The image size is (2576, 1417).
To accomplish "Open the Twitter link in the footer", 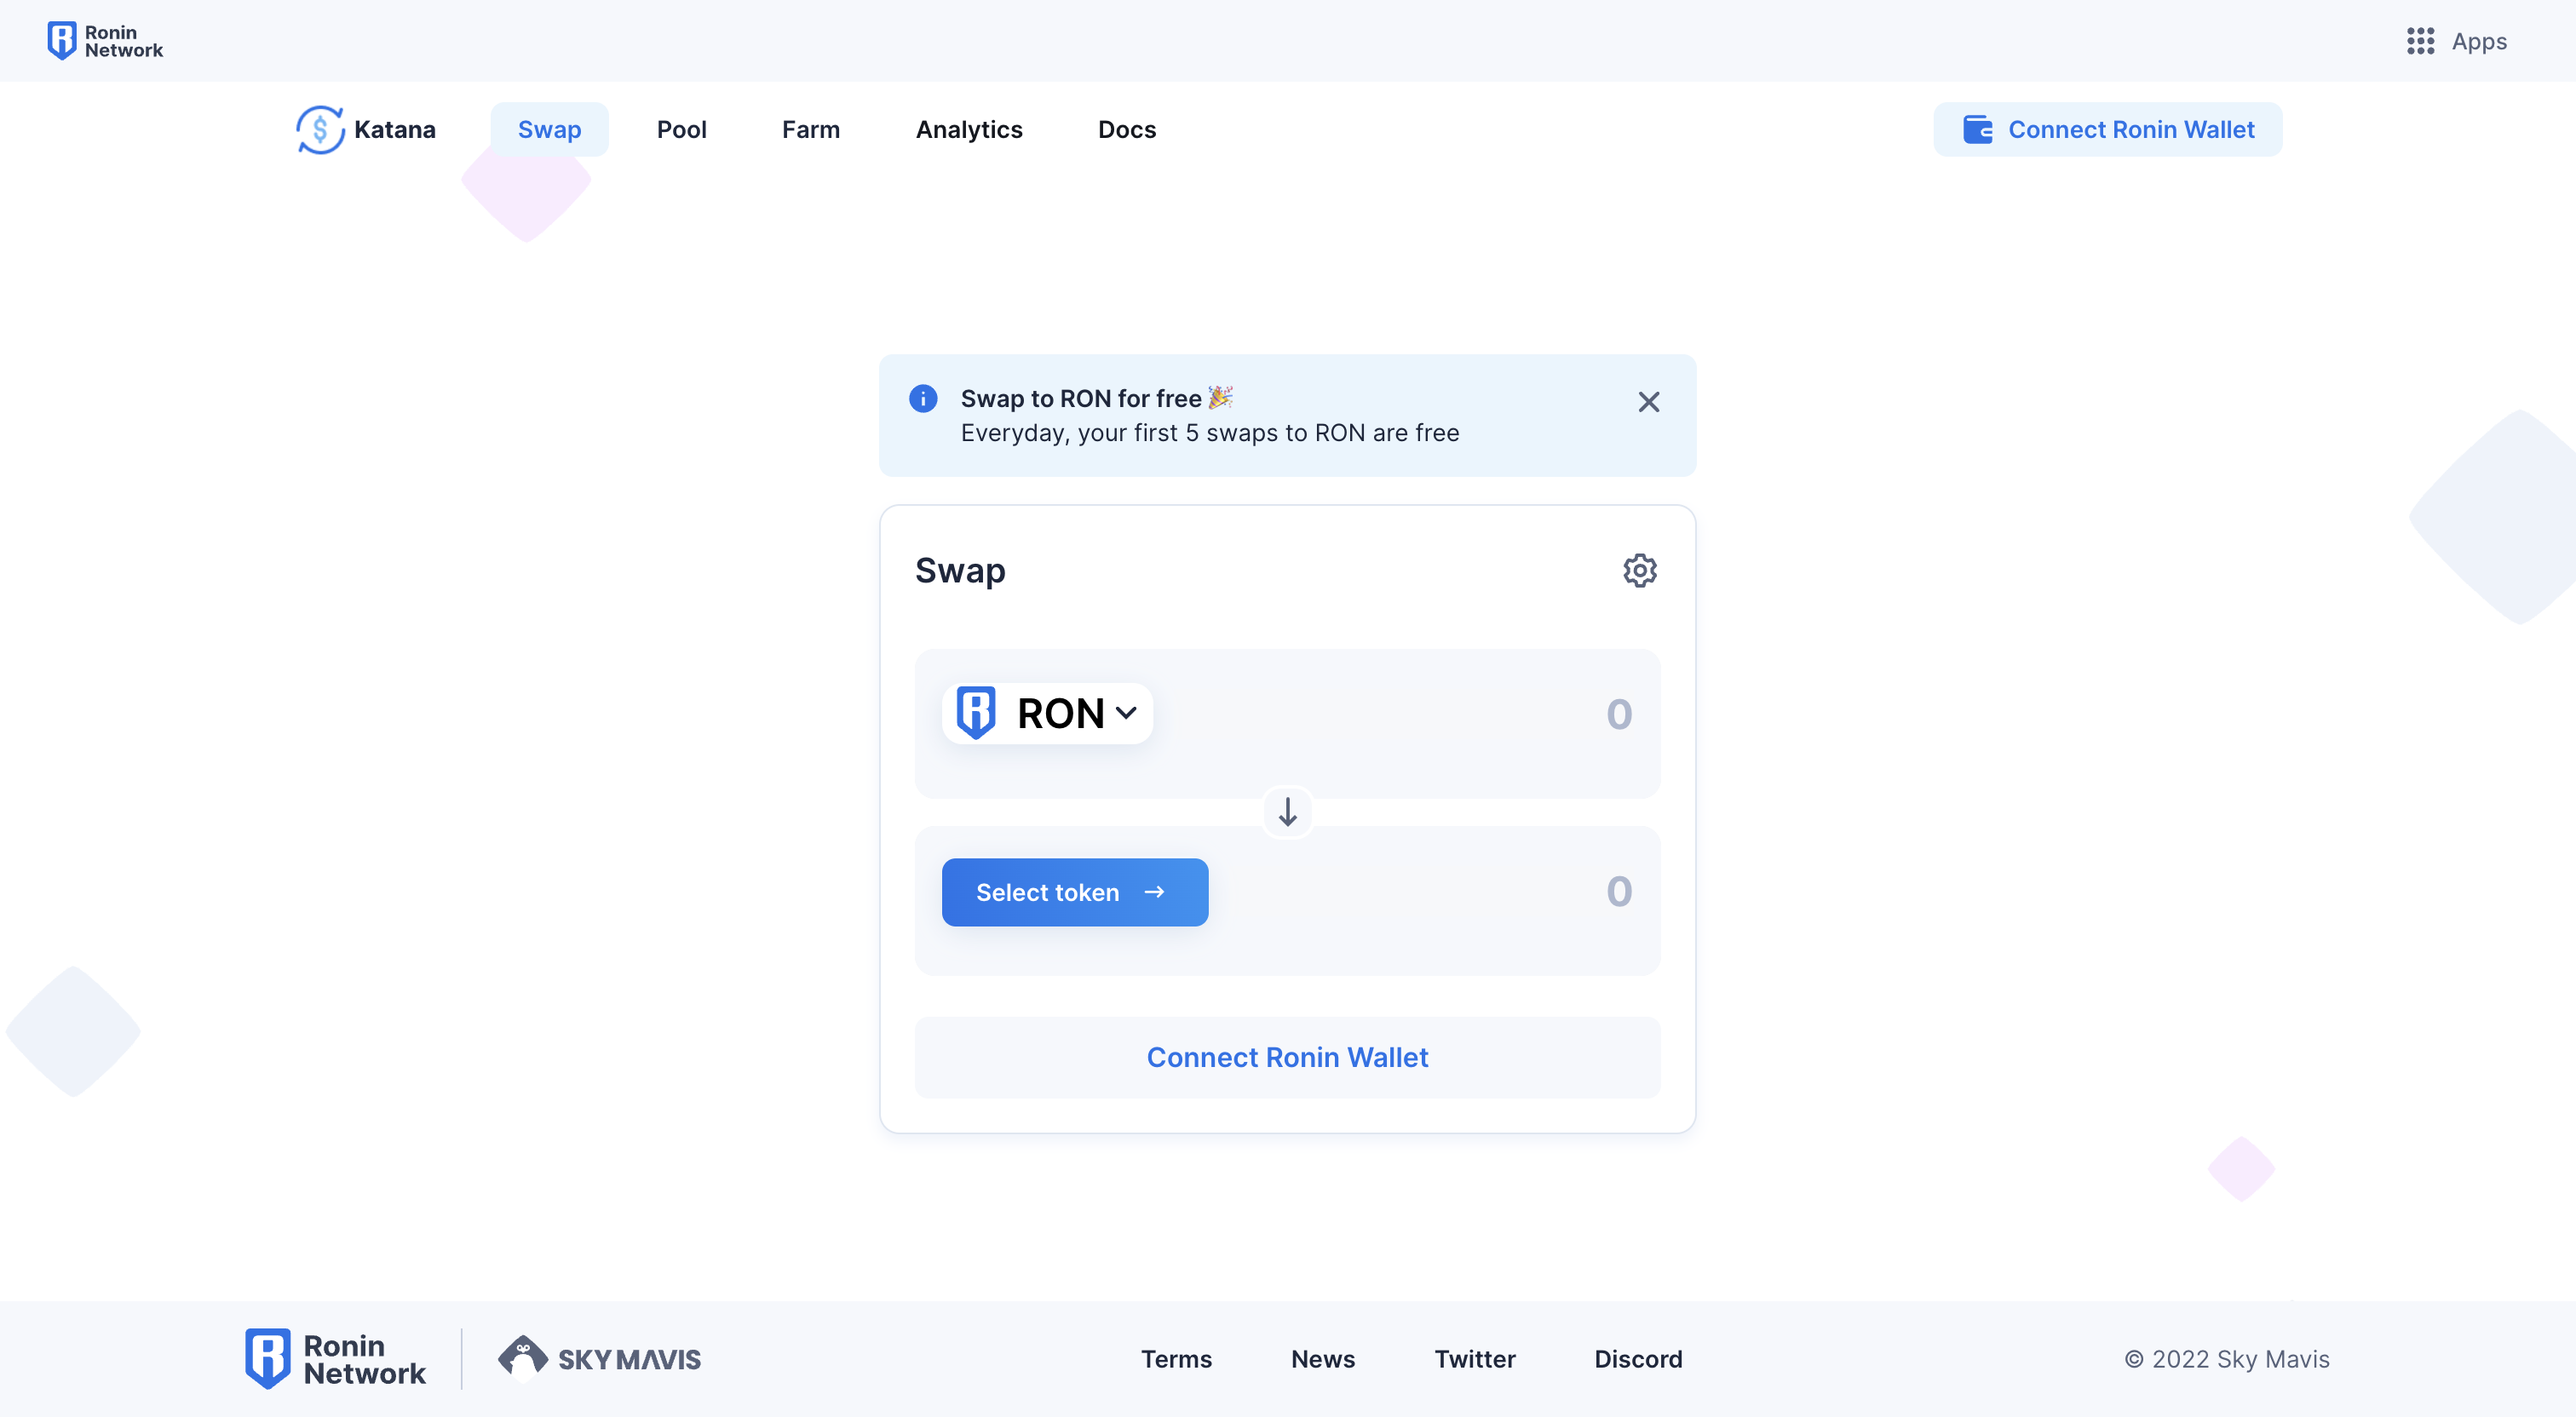I will (1475, 1358).
